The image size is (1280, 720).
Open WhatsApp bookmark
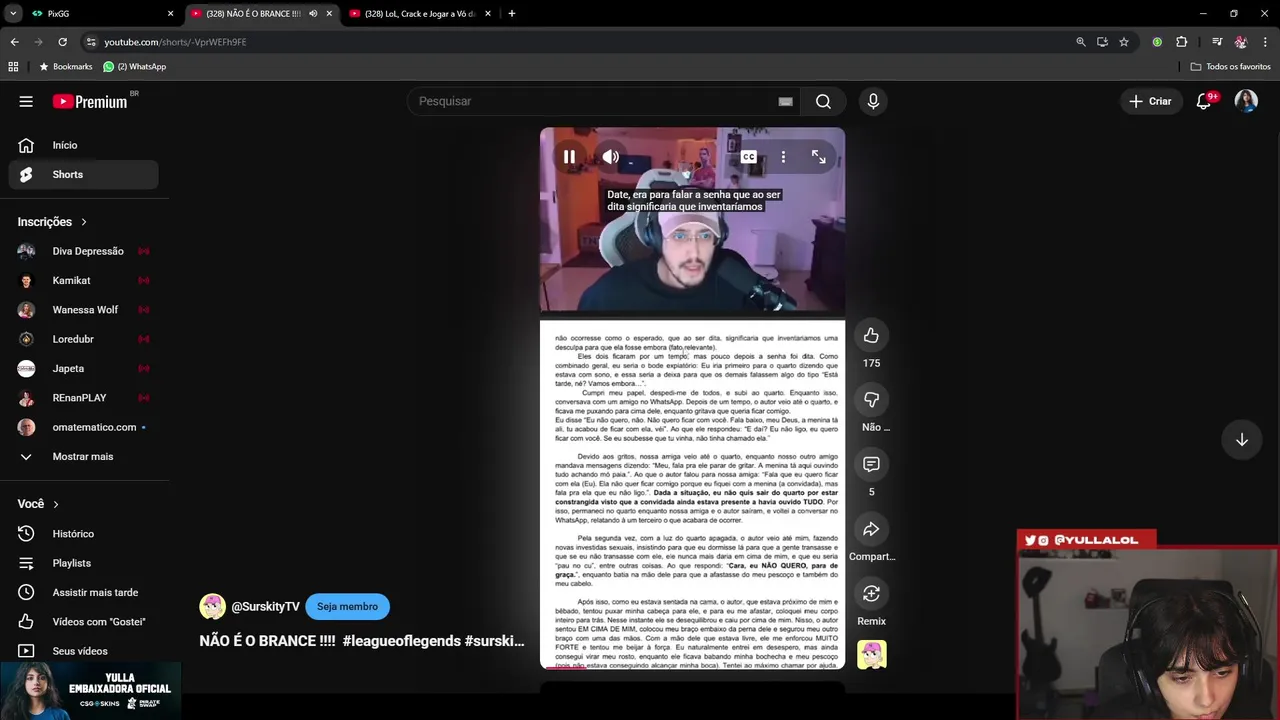pos(135,66)
